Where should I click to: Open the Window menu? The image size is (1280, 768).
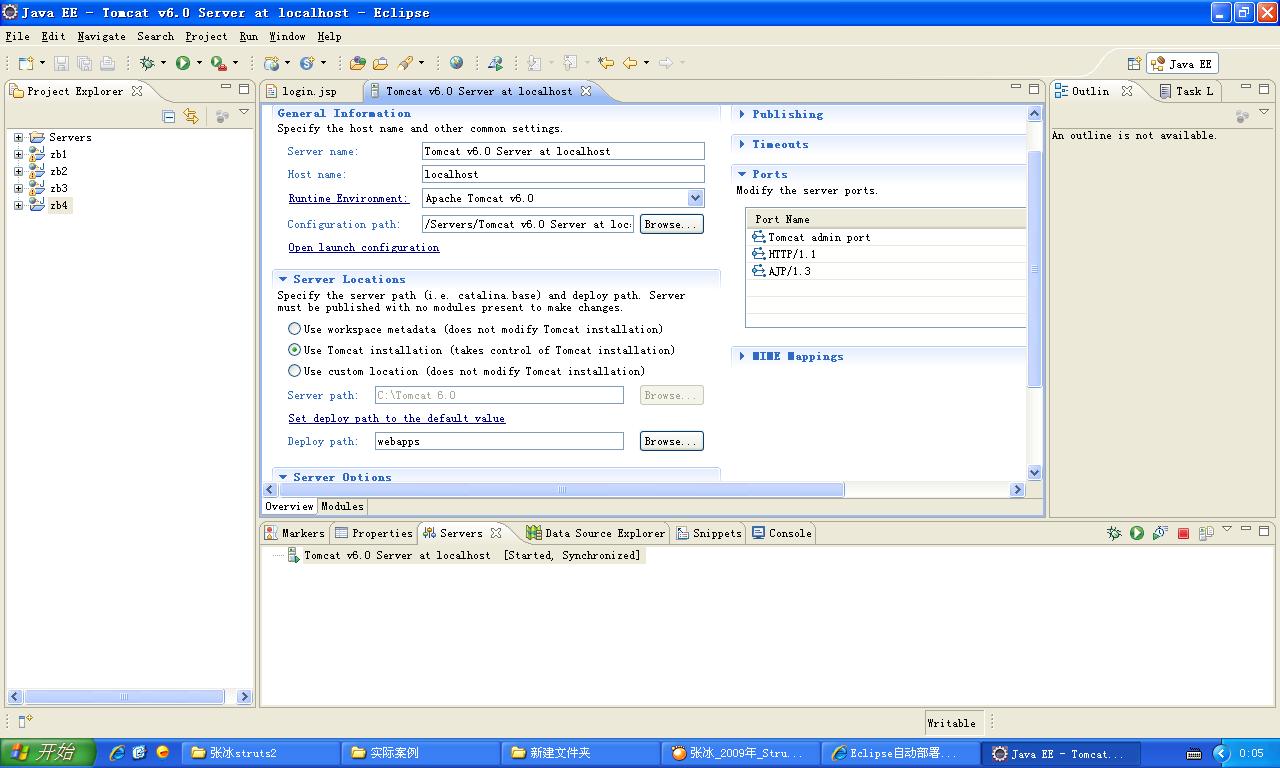tap(287, 36)
